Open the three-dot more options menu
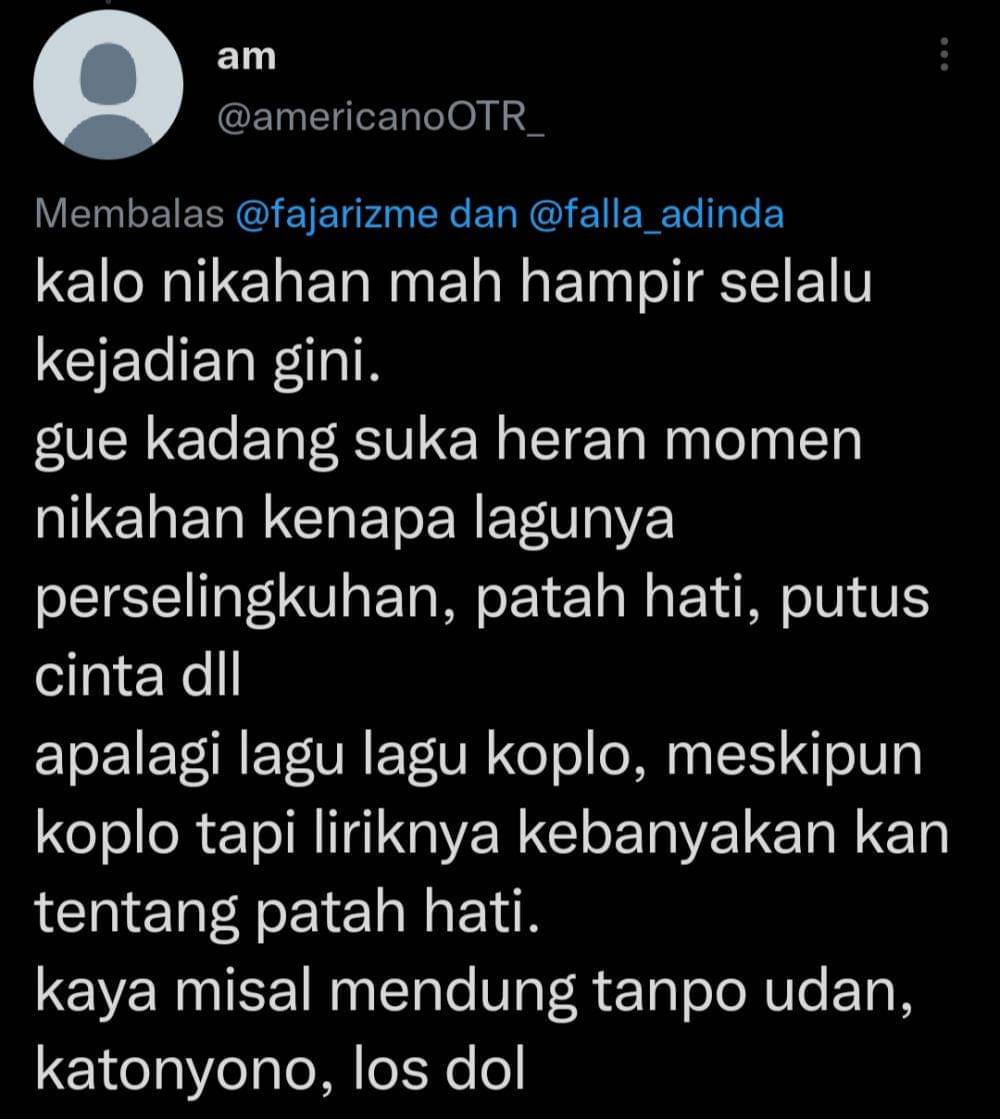1000x1119 pixels. [x=944, y=54]
